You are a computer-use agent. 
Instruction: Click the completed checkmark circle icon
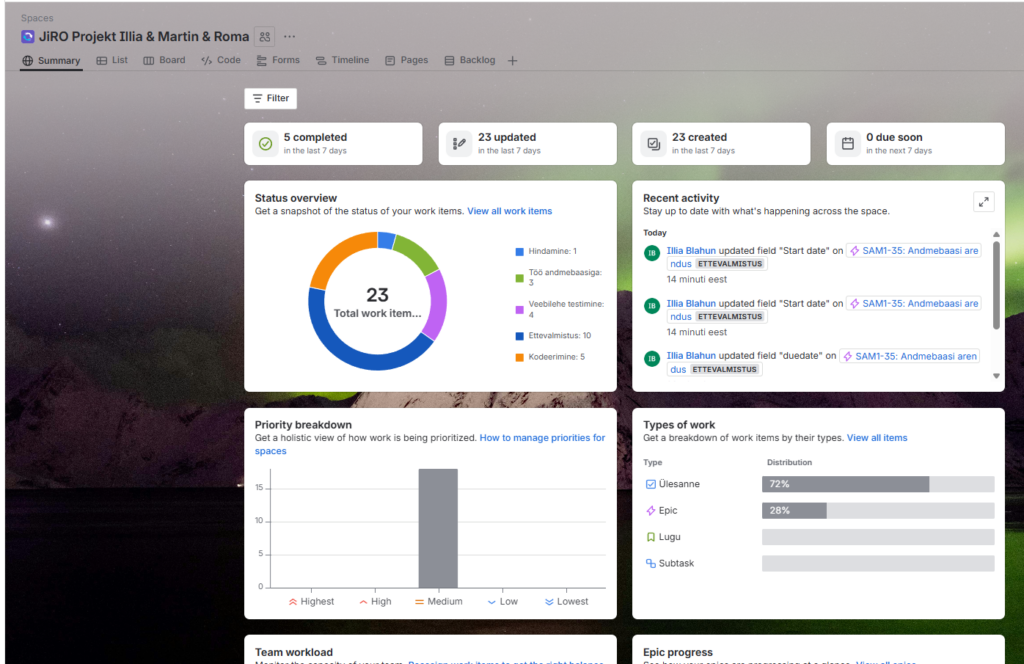point(265,144)
